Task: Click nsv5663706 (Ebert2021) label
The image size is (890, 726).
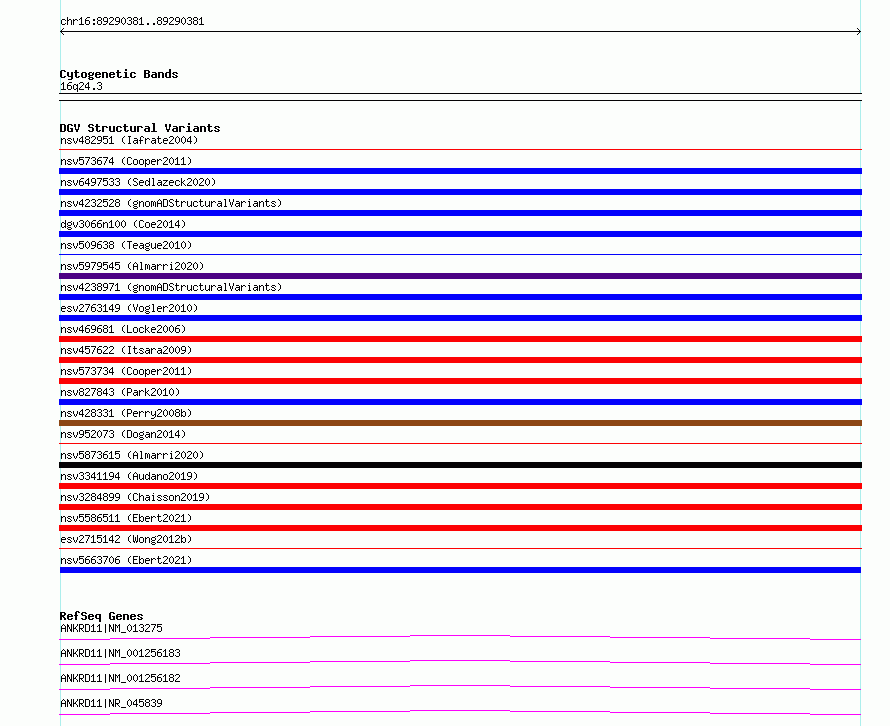Action: click(126, 560)
